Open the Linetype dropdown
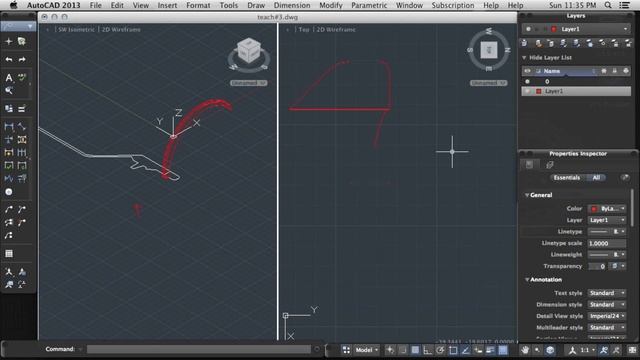 click(607, 231)
